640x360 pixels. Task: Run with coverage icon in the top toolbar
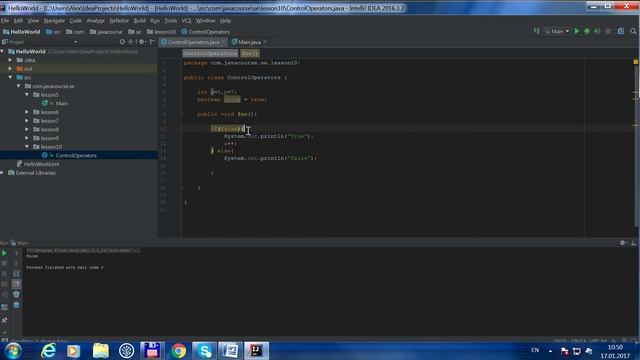point(597,31)
